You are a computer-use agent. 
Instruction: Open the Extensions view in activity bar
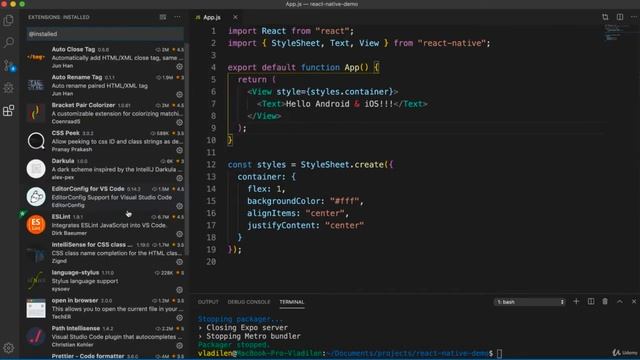click(9, 110)
